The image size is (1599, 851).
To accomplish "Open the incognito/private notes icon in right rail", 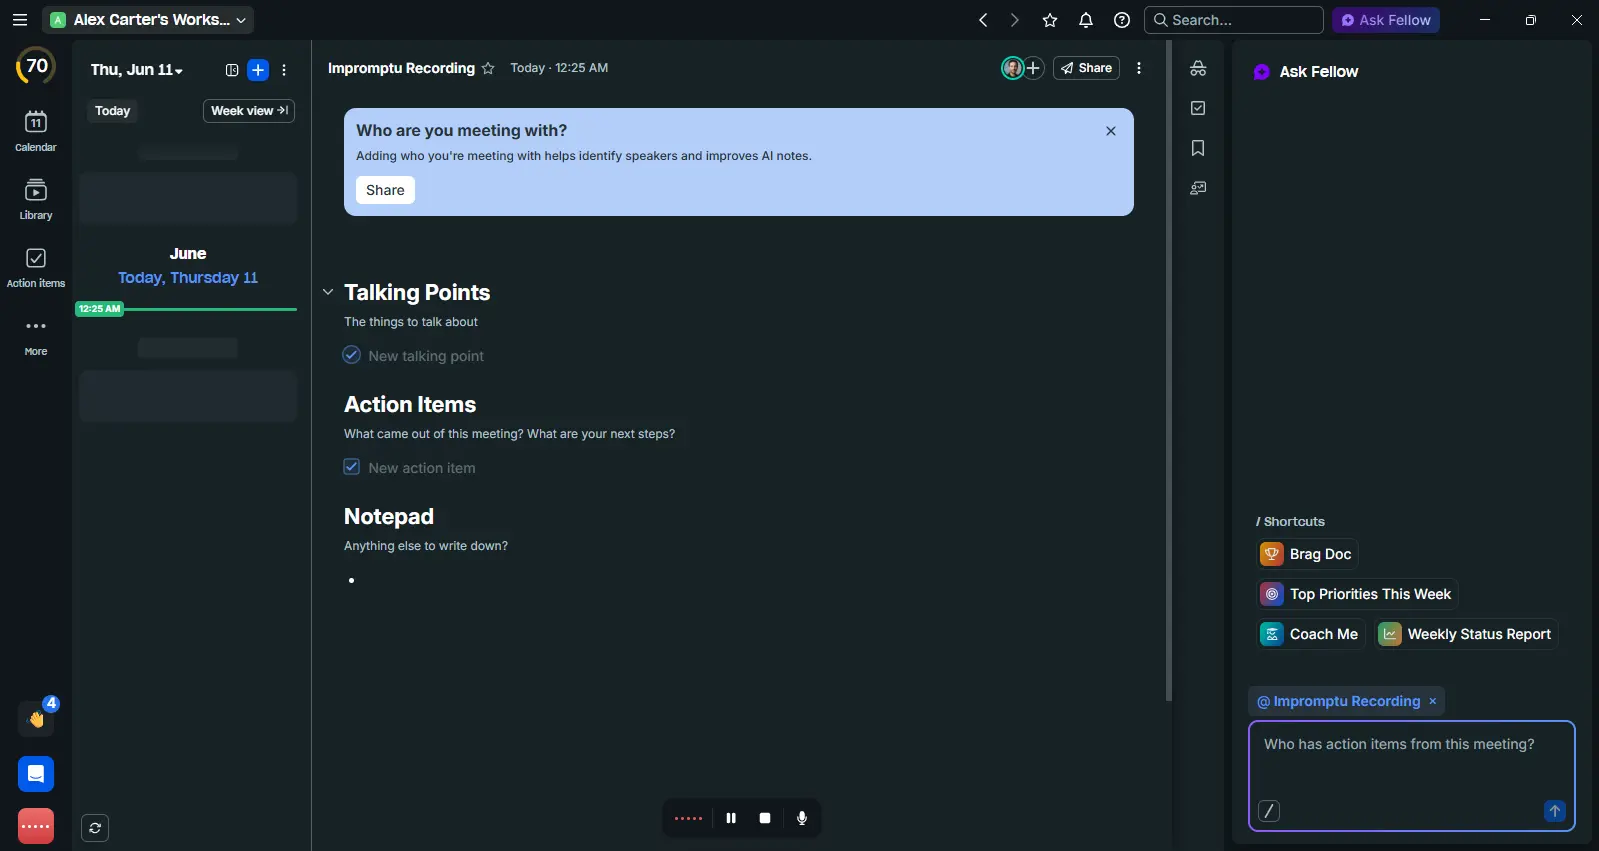I will pos(1198,68).
